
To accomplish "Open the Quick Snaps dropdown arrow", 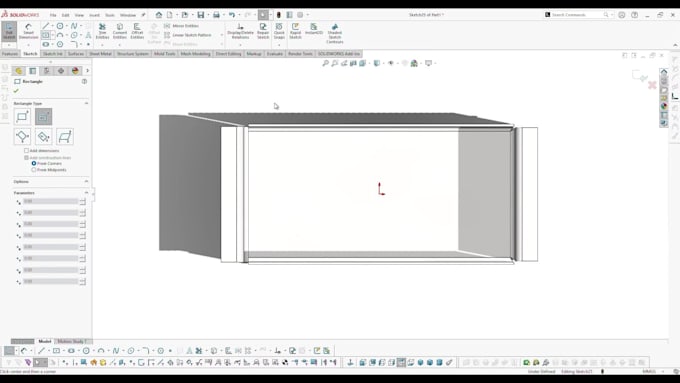I will click(279, 45).
